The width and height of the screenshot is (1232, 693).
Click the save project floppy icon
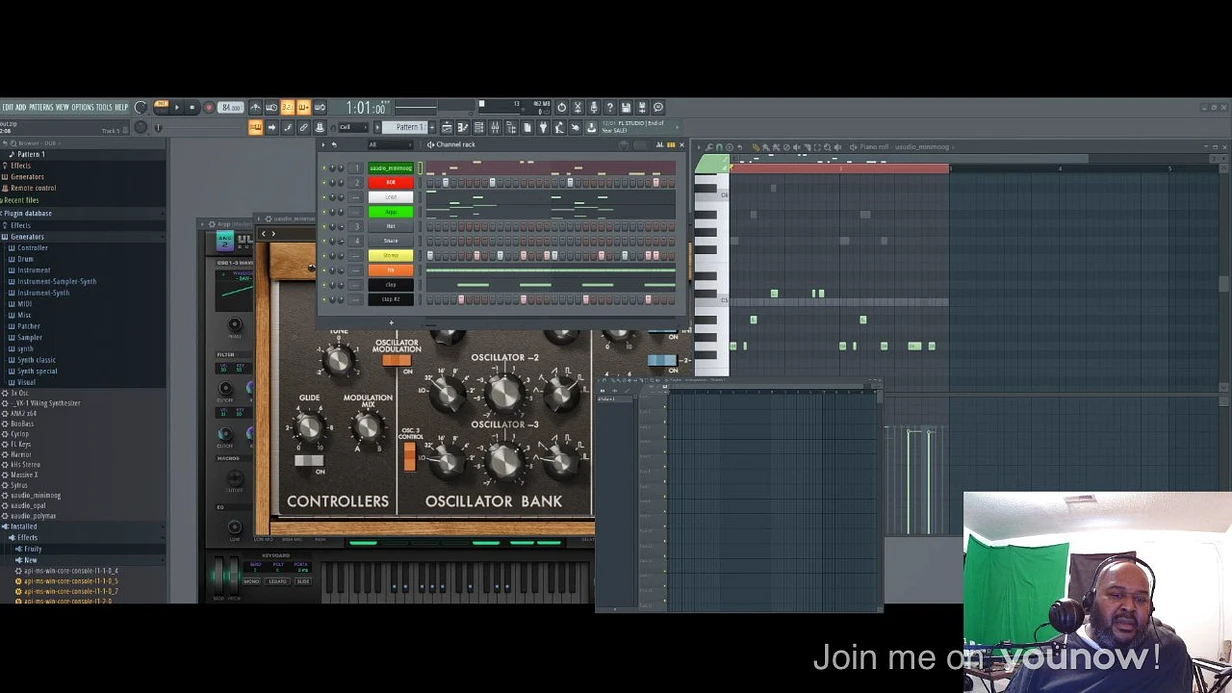(x=626, y=107)
